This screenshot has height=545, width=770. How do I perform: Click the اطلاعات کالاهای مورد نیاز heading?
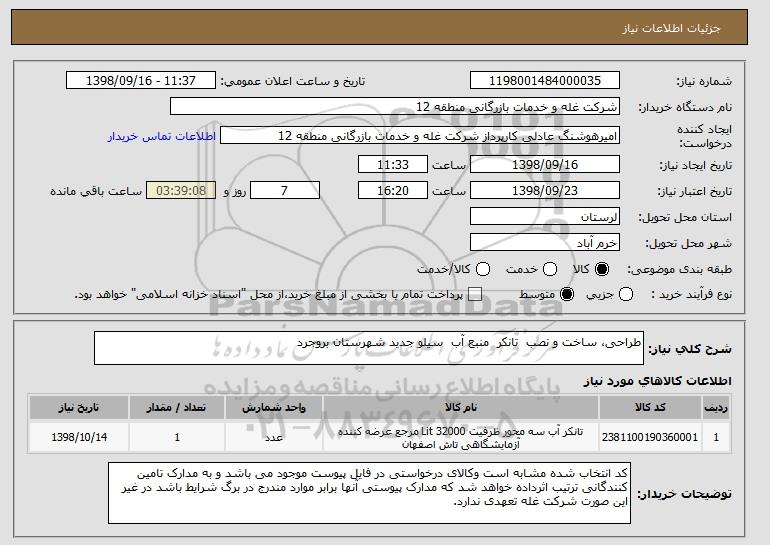coord(657,381)
